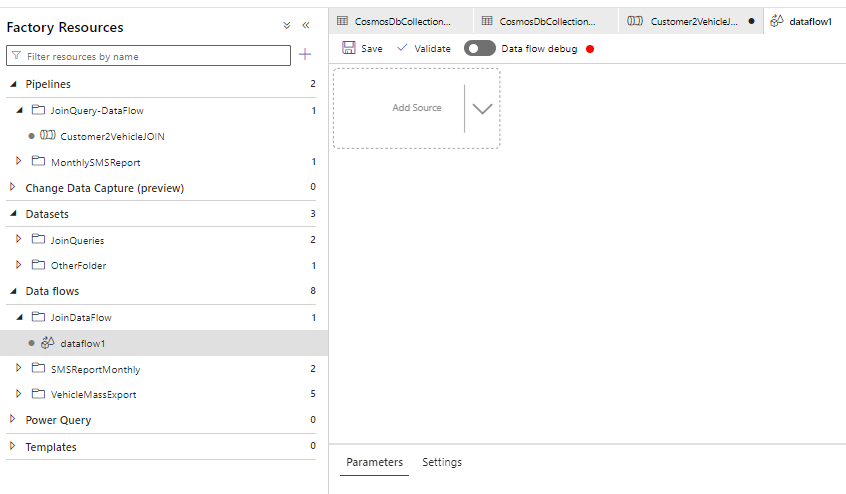Expand the Templates section

(x=13, y=446)
